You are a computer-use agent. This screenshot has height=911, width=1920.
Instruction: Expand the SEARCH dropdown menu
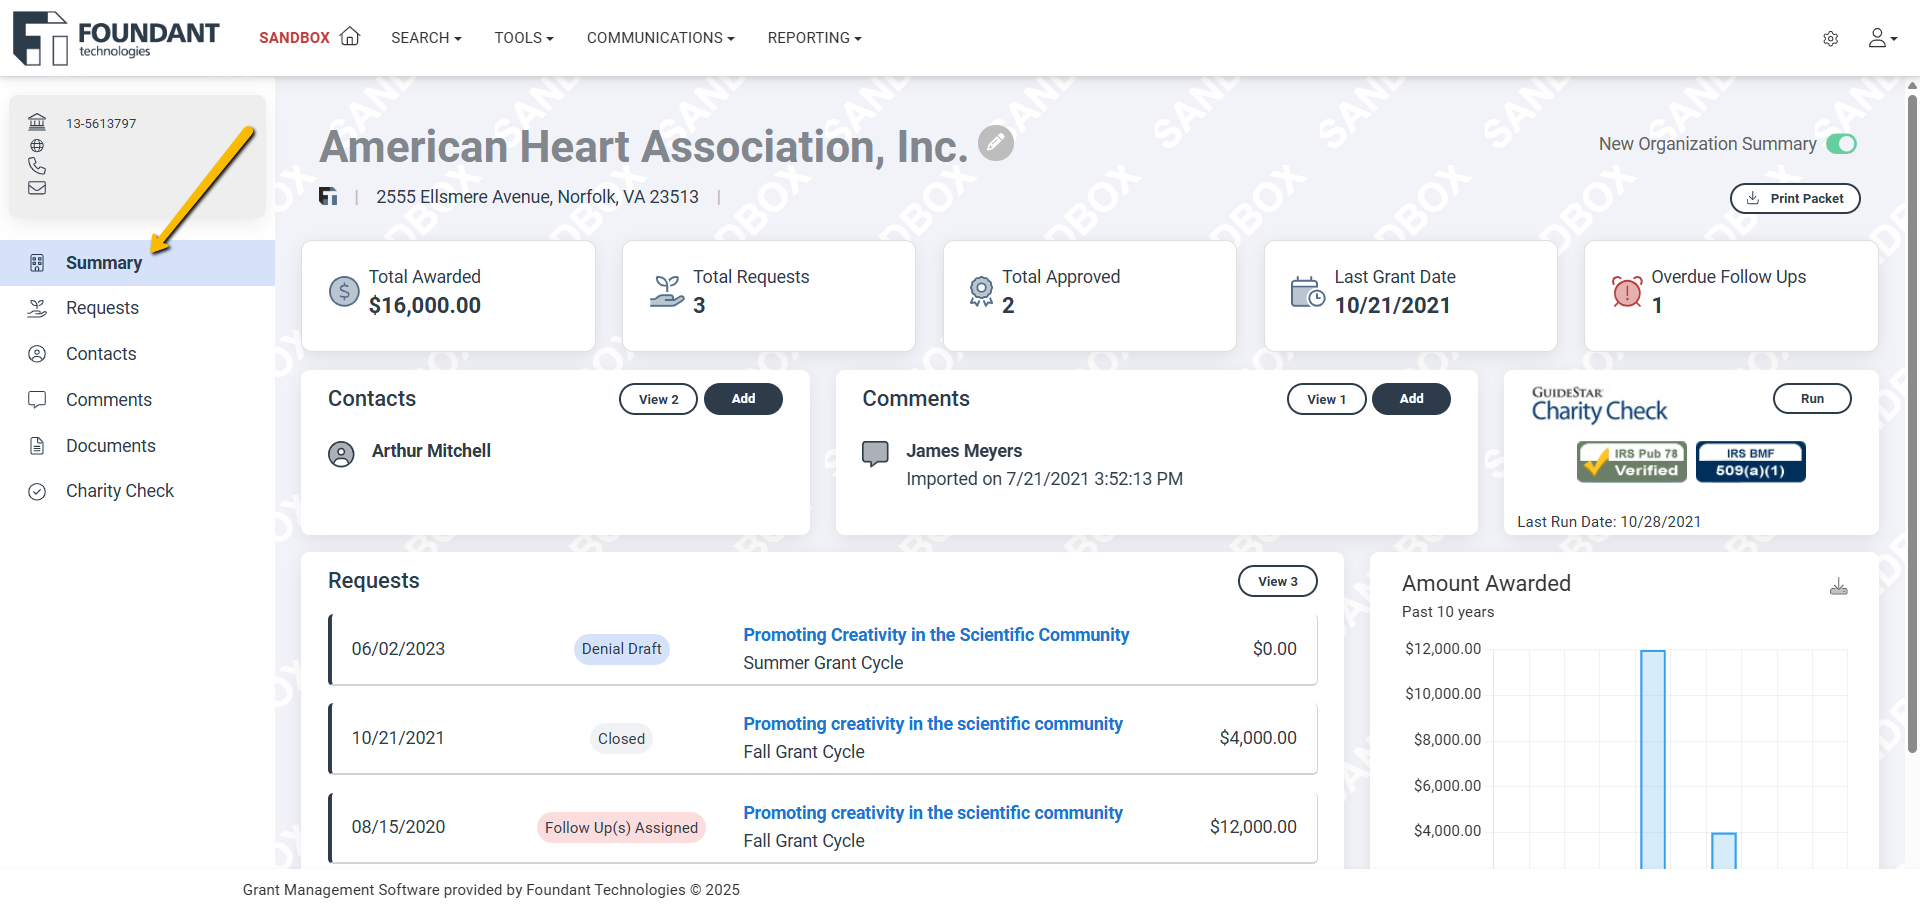pos(426,38)
